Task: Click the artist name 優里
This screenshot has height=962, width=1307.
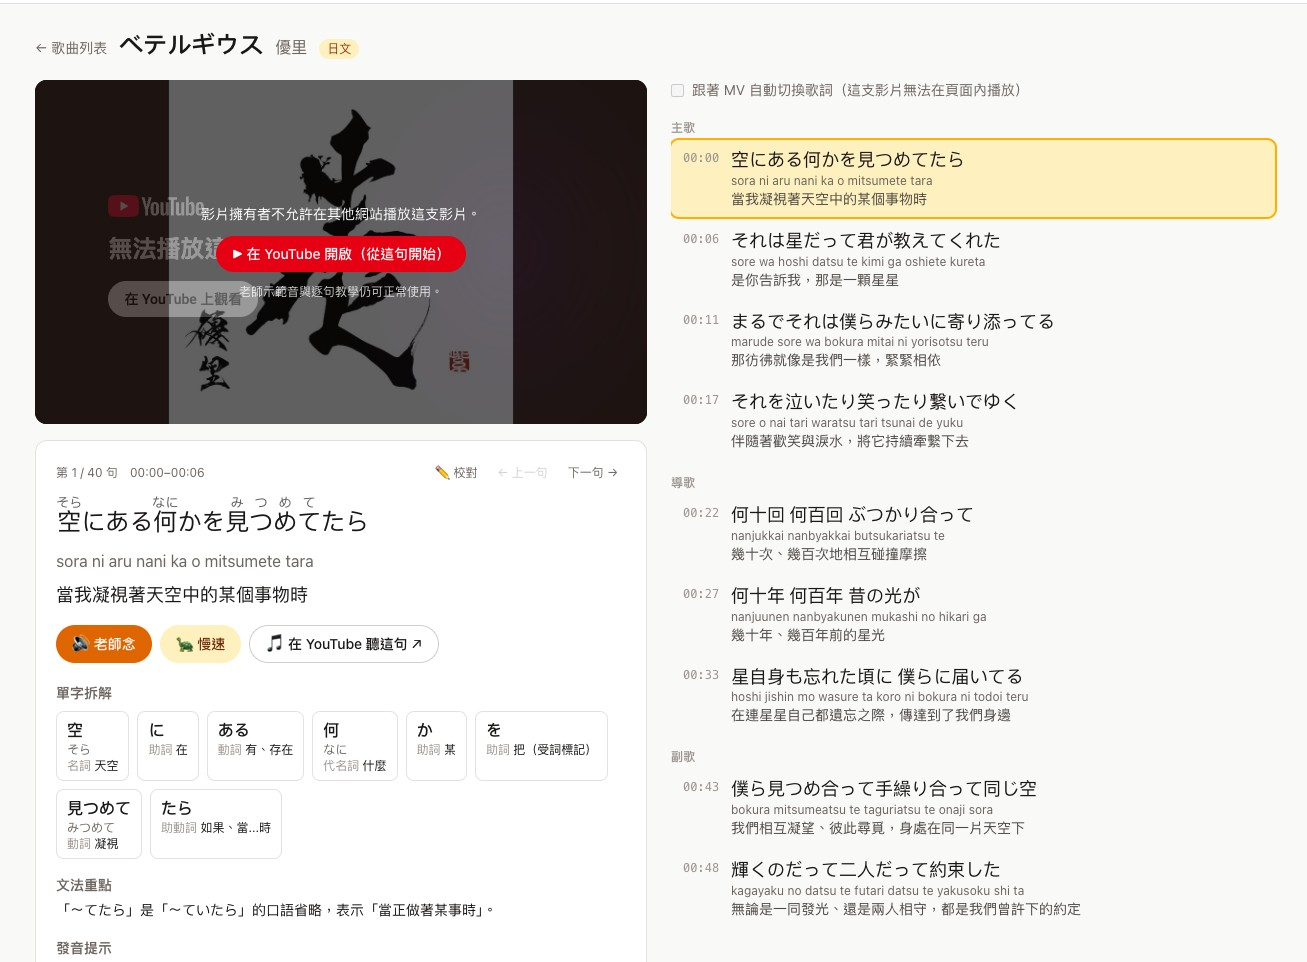Action: (291, 48)
